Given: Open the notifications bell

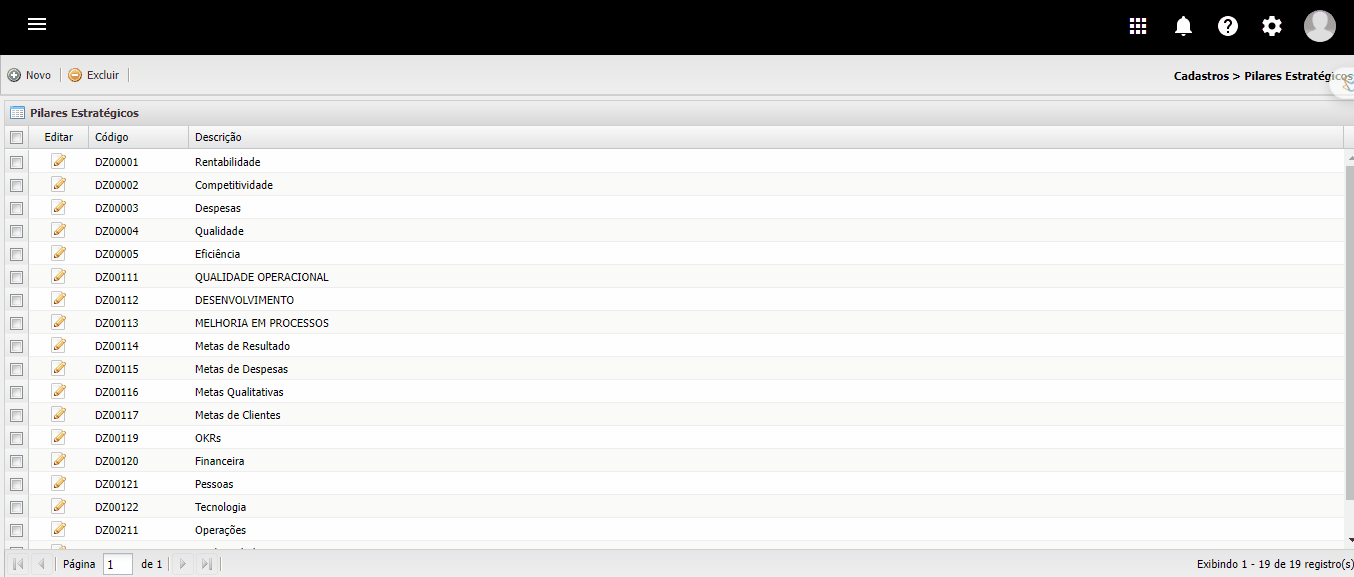Looking at the screenshot, I should [x=1184, y=26].
